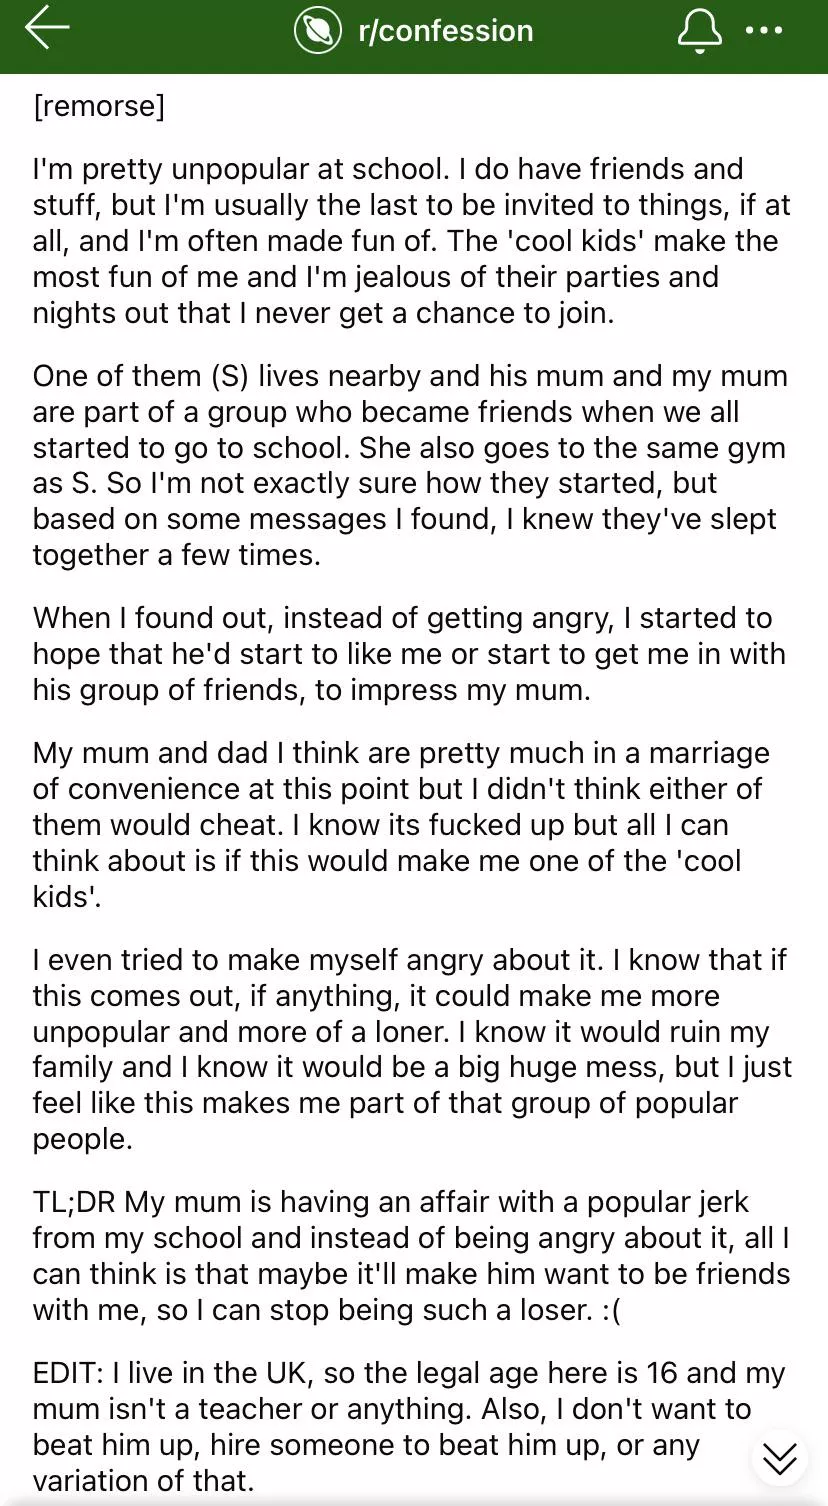Click the sad face emoticon after "loser."

[609, 1310]
